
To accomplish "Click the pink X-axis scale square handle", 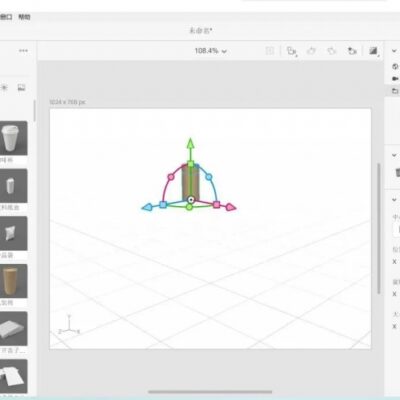I will click(216, 204).
